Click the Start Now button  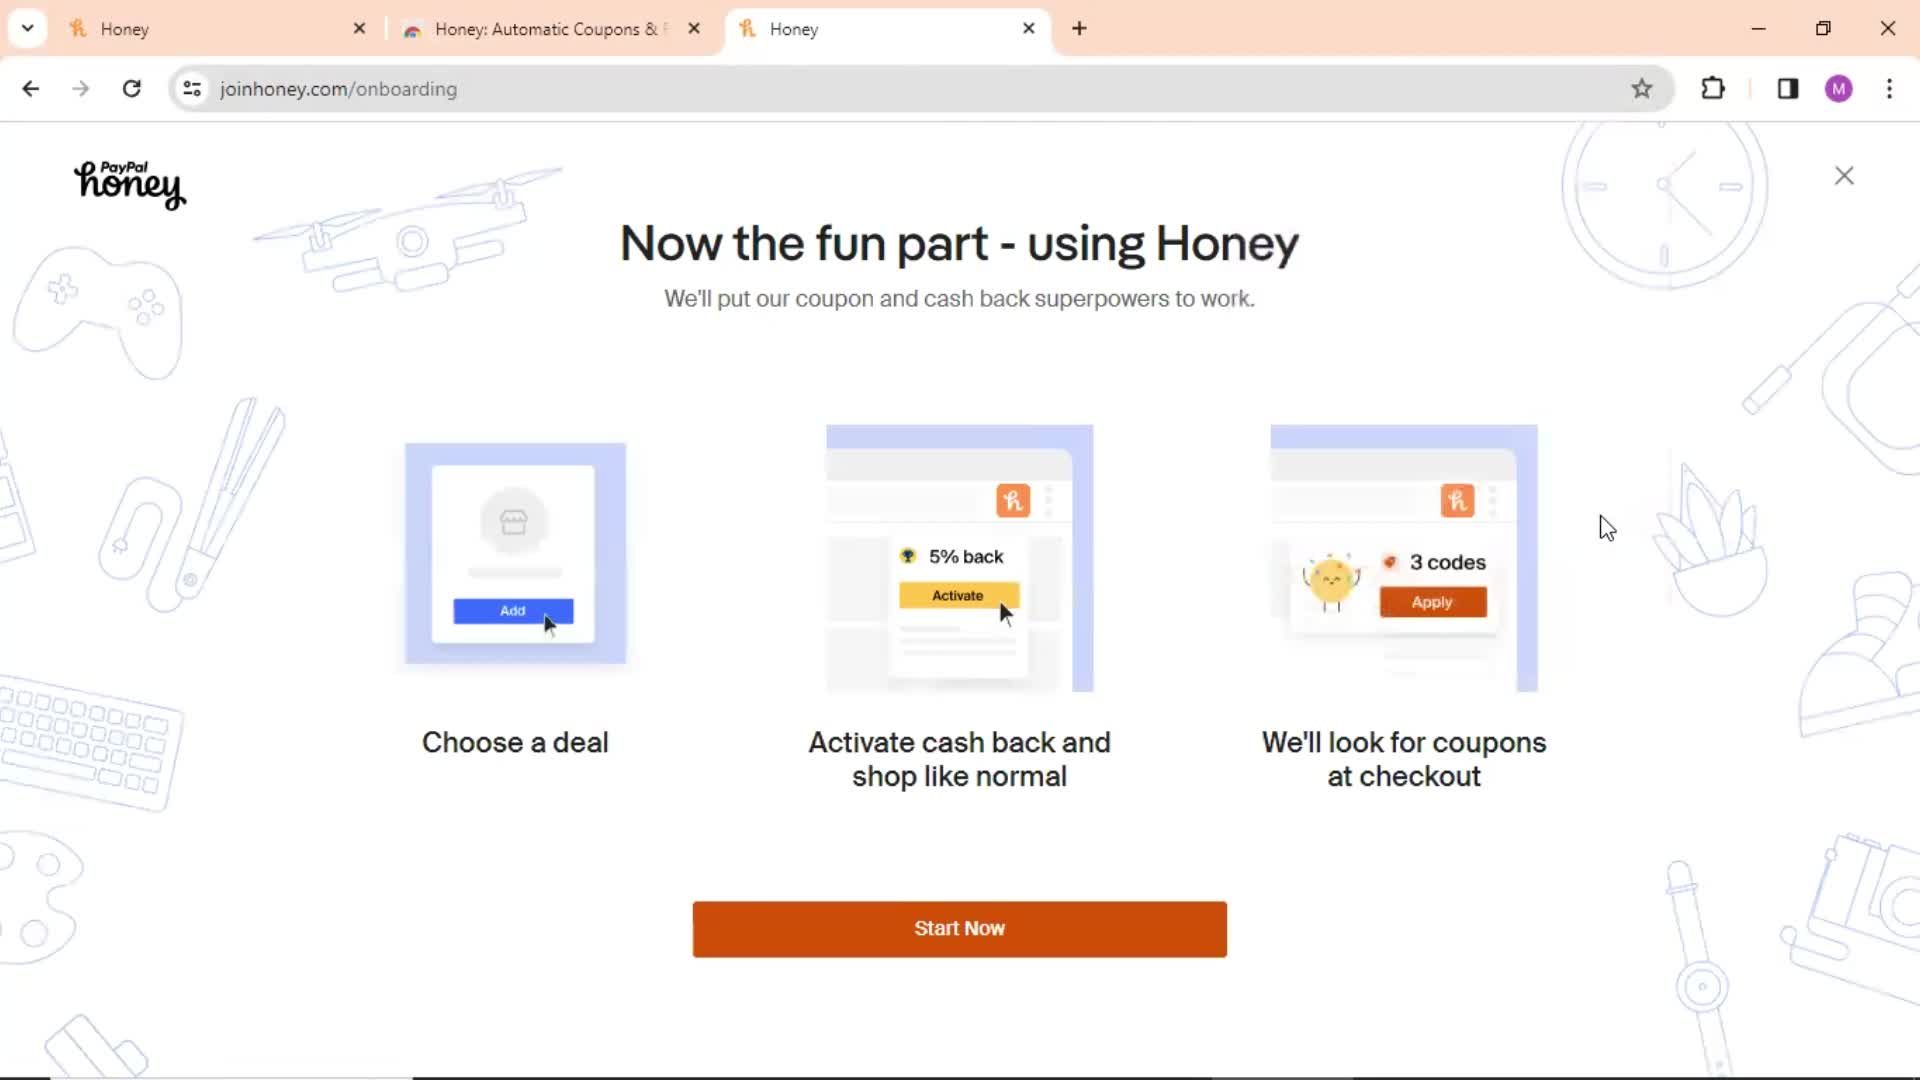pos(960,928)
